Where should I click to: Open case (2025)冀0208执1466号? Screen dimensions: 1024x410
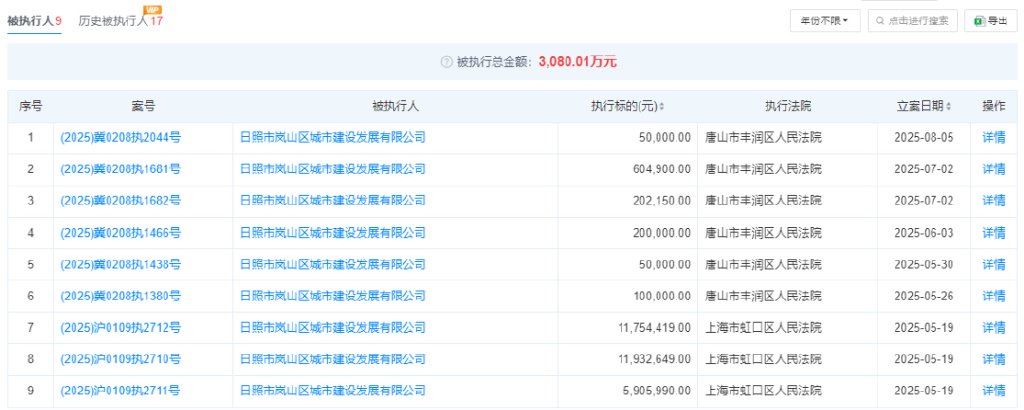click(x=120, y=232)
